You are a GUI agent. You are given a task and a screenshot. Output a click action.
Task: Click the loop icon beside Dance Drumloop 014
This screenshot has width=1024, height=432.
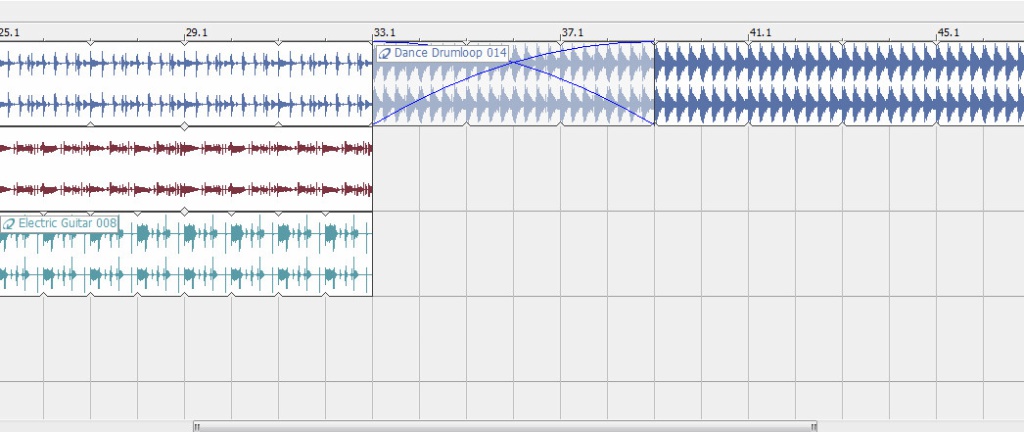coord(385,54)
